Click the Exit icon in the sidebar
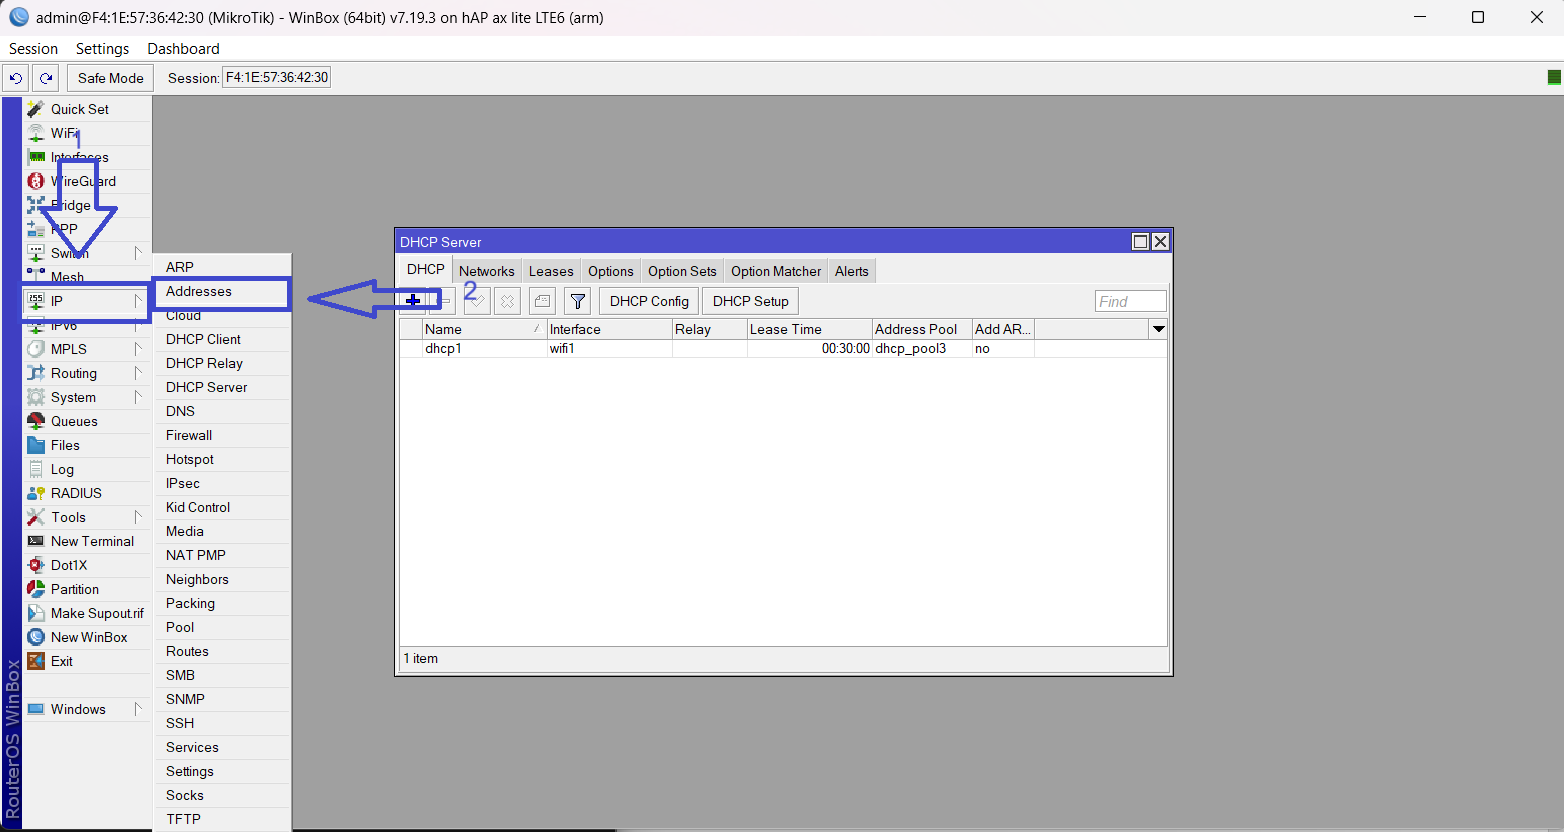1564x832 pixels. (36, 661)
